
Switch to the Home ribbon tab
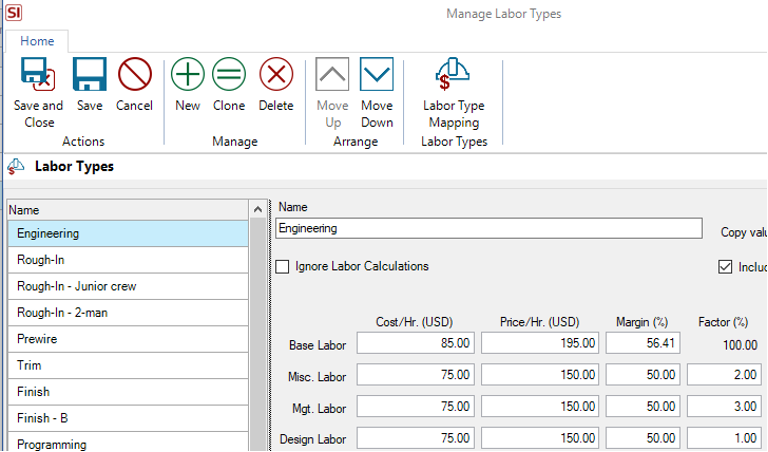[37, 41]
